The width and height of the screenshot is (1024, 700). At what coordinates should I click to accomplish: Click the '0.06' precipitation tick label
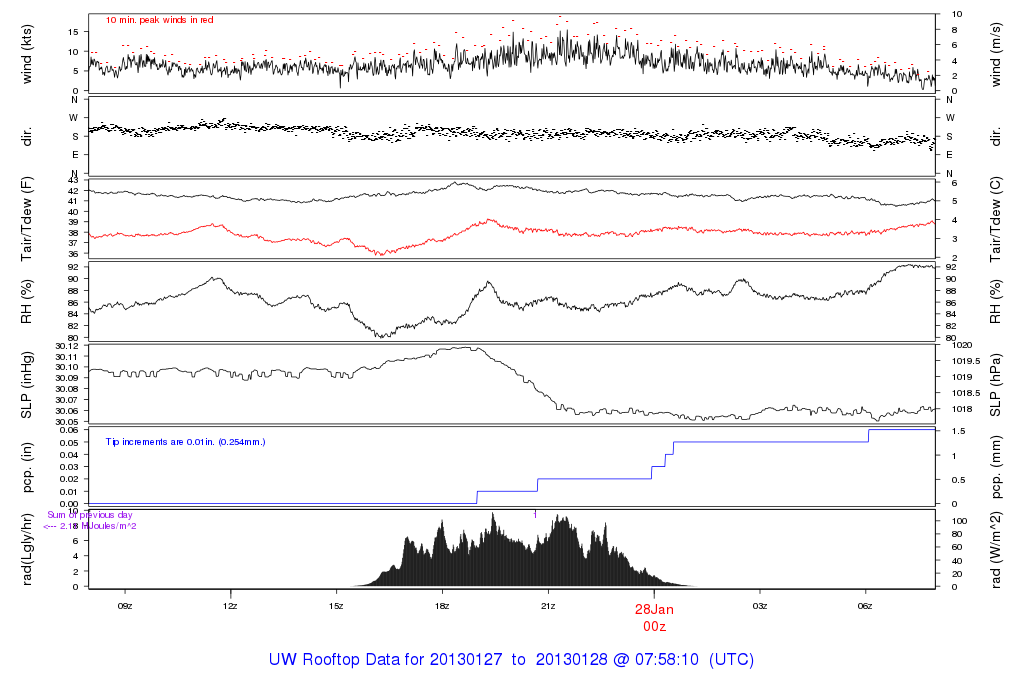point(69,430)
